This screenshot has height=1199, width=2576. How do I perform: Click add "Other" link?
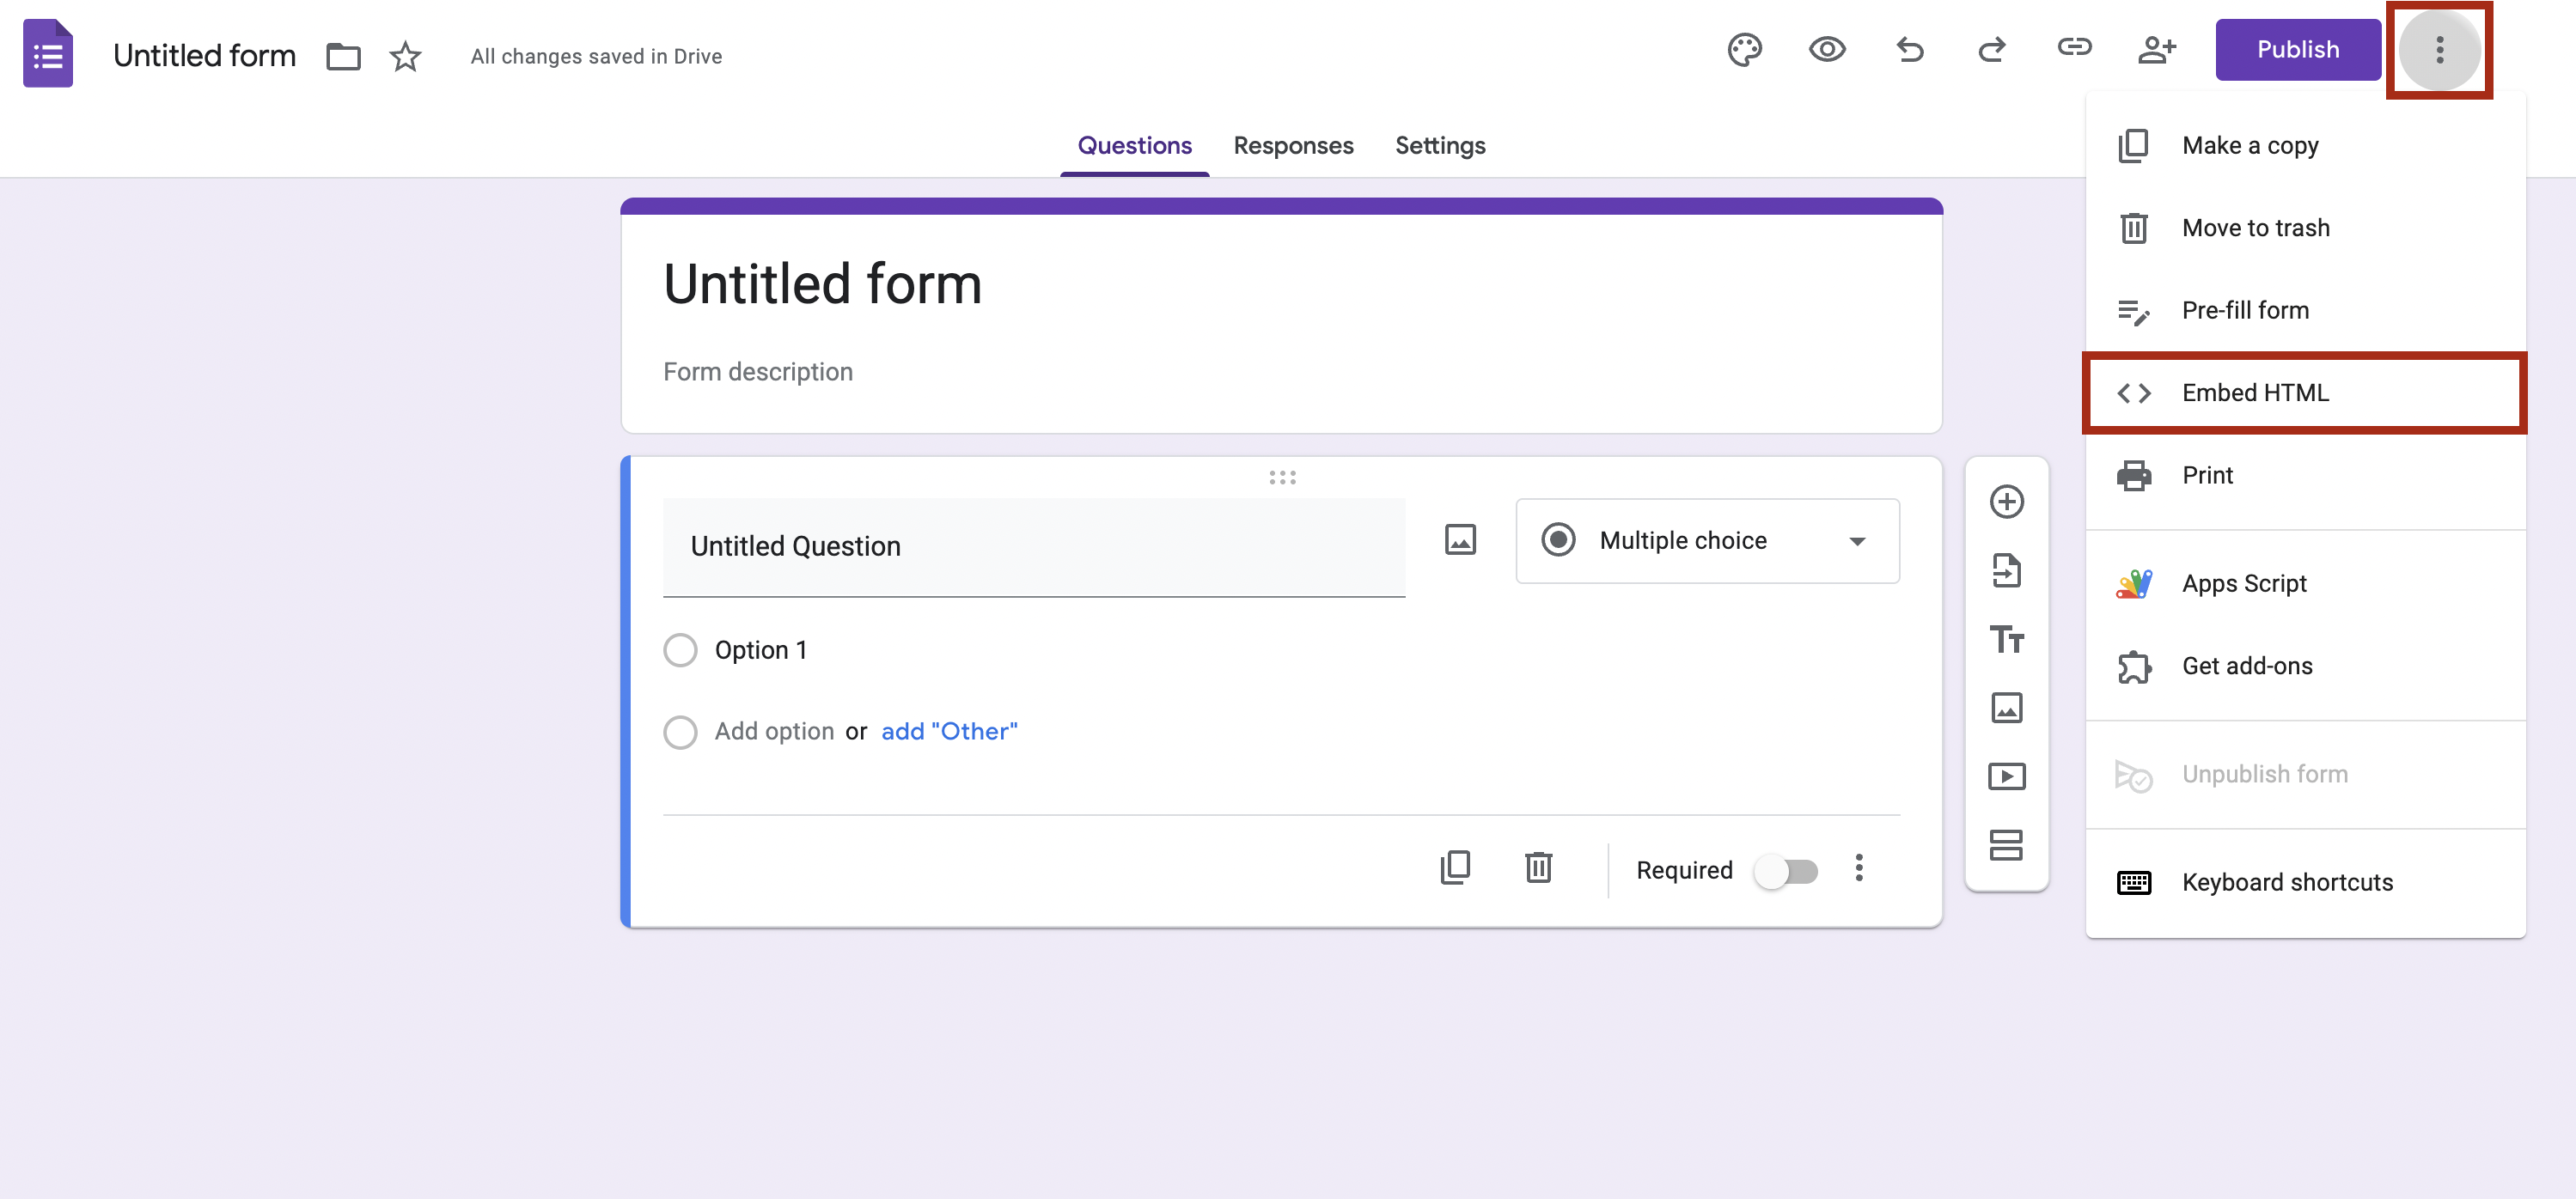point(948,731)
